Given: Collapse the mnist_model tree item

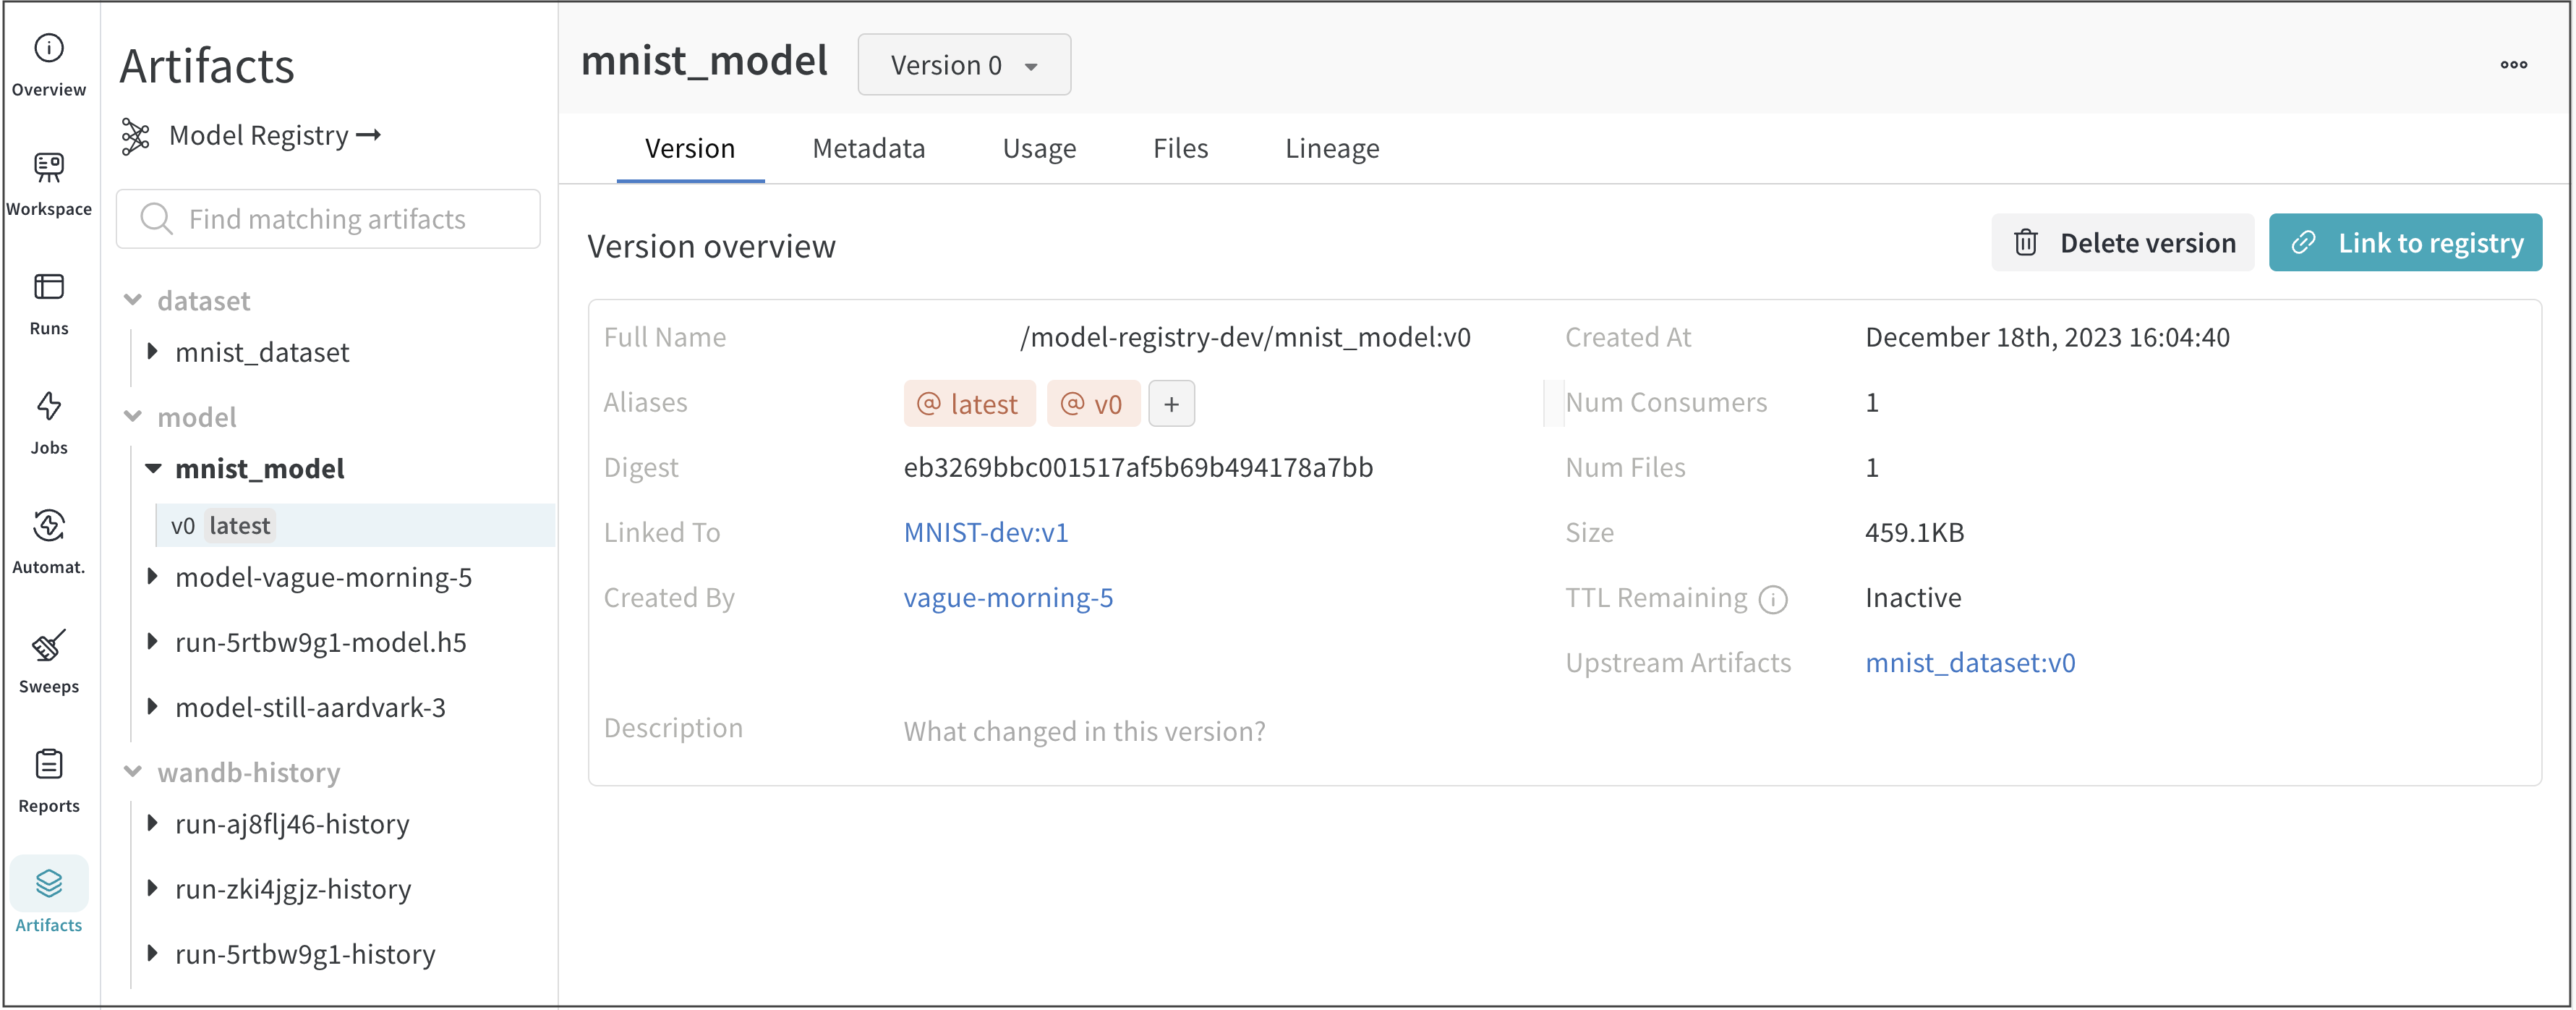Looking at the screenshot, I should point(153,469).
